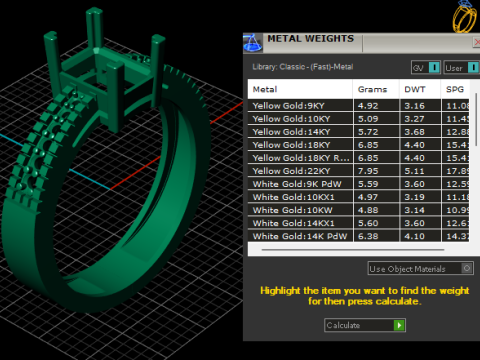Click the 3.14 DWT value
The image size is (480, 360).
pos(414,210)
